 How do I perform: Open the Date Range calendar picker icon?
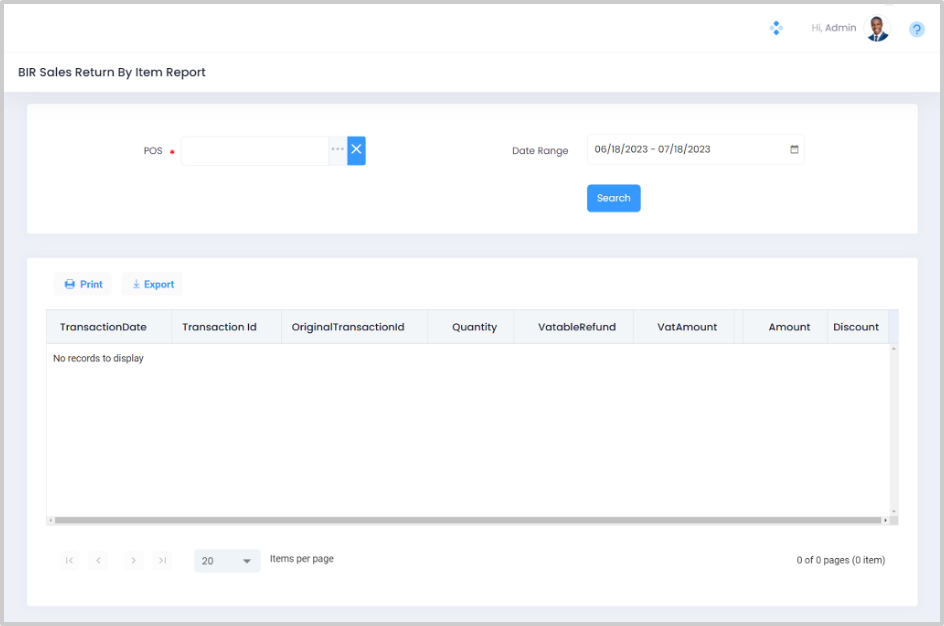[x=795, y=149]
